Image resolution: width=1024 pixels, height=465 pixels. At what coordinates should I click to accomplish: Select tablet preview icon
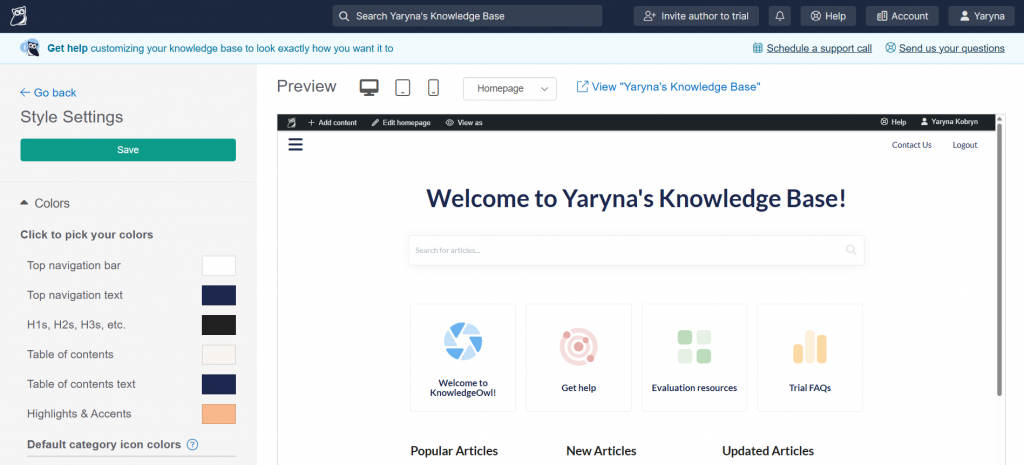[x=403, y=88]
